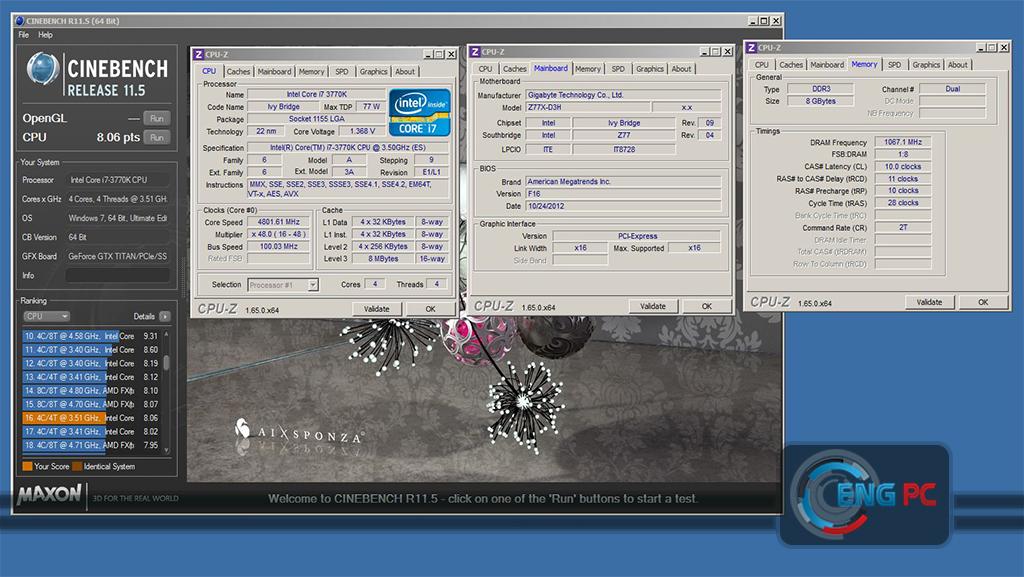The image size is (1024, 577).
Task: Click the Core Voltage 1.368 V value
Action: tap(362, 131)
